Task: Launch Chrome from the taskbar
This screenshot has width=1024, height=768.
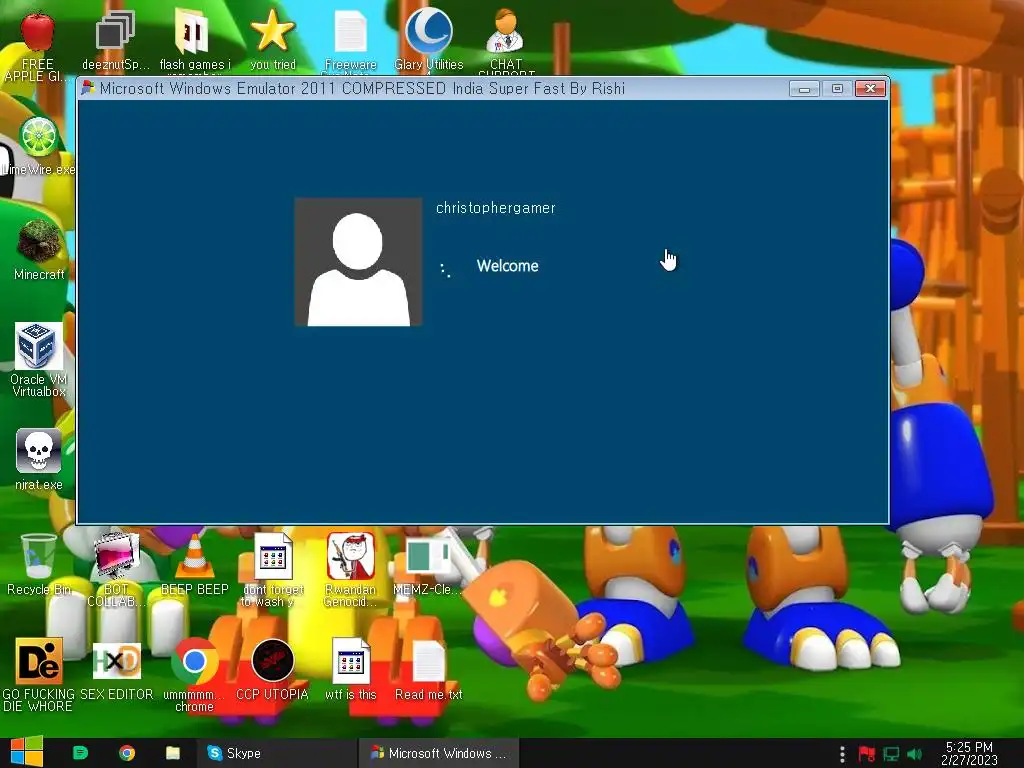Action: [x=127, y=753]
